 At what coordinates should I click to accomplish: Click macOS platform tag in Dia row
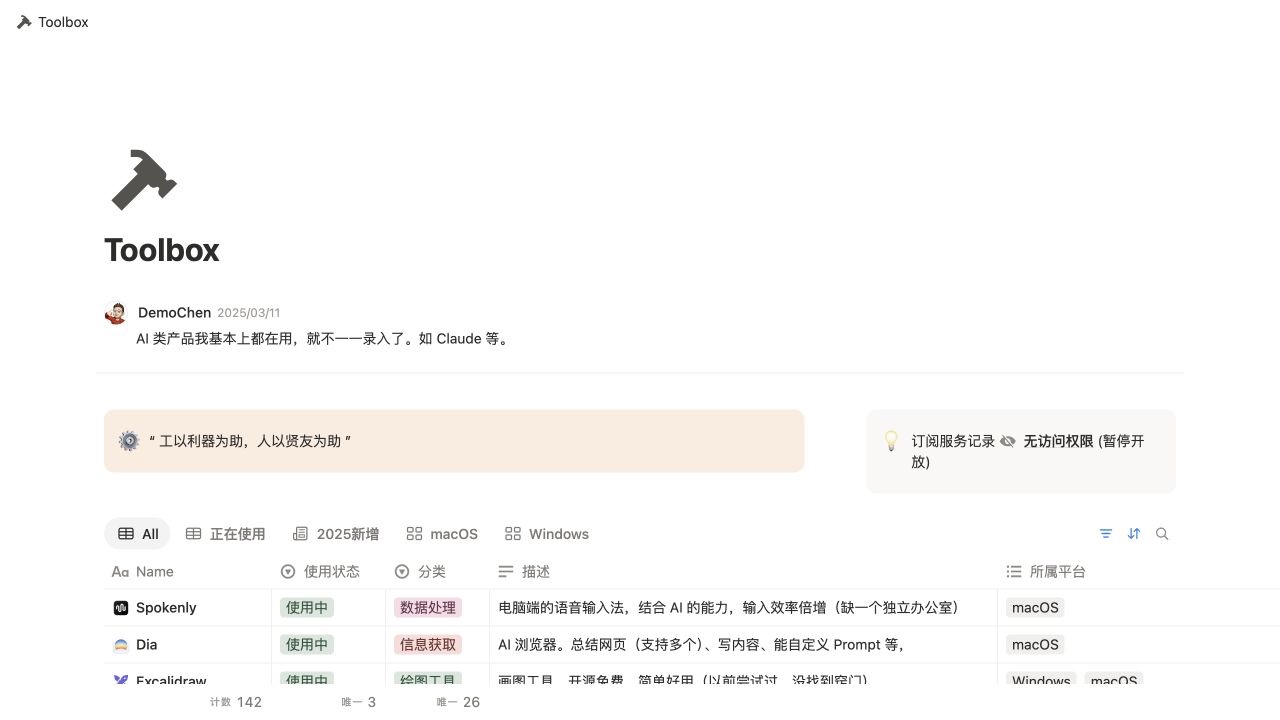[1035, 645]
